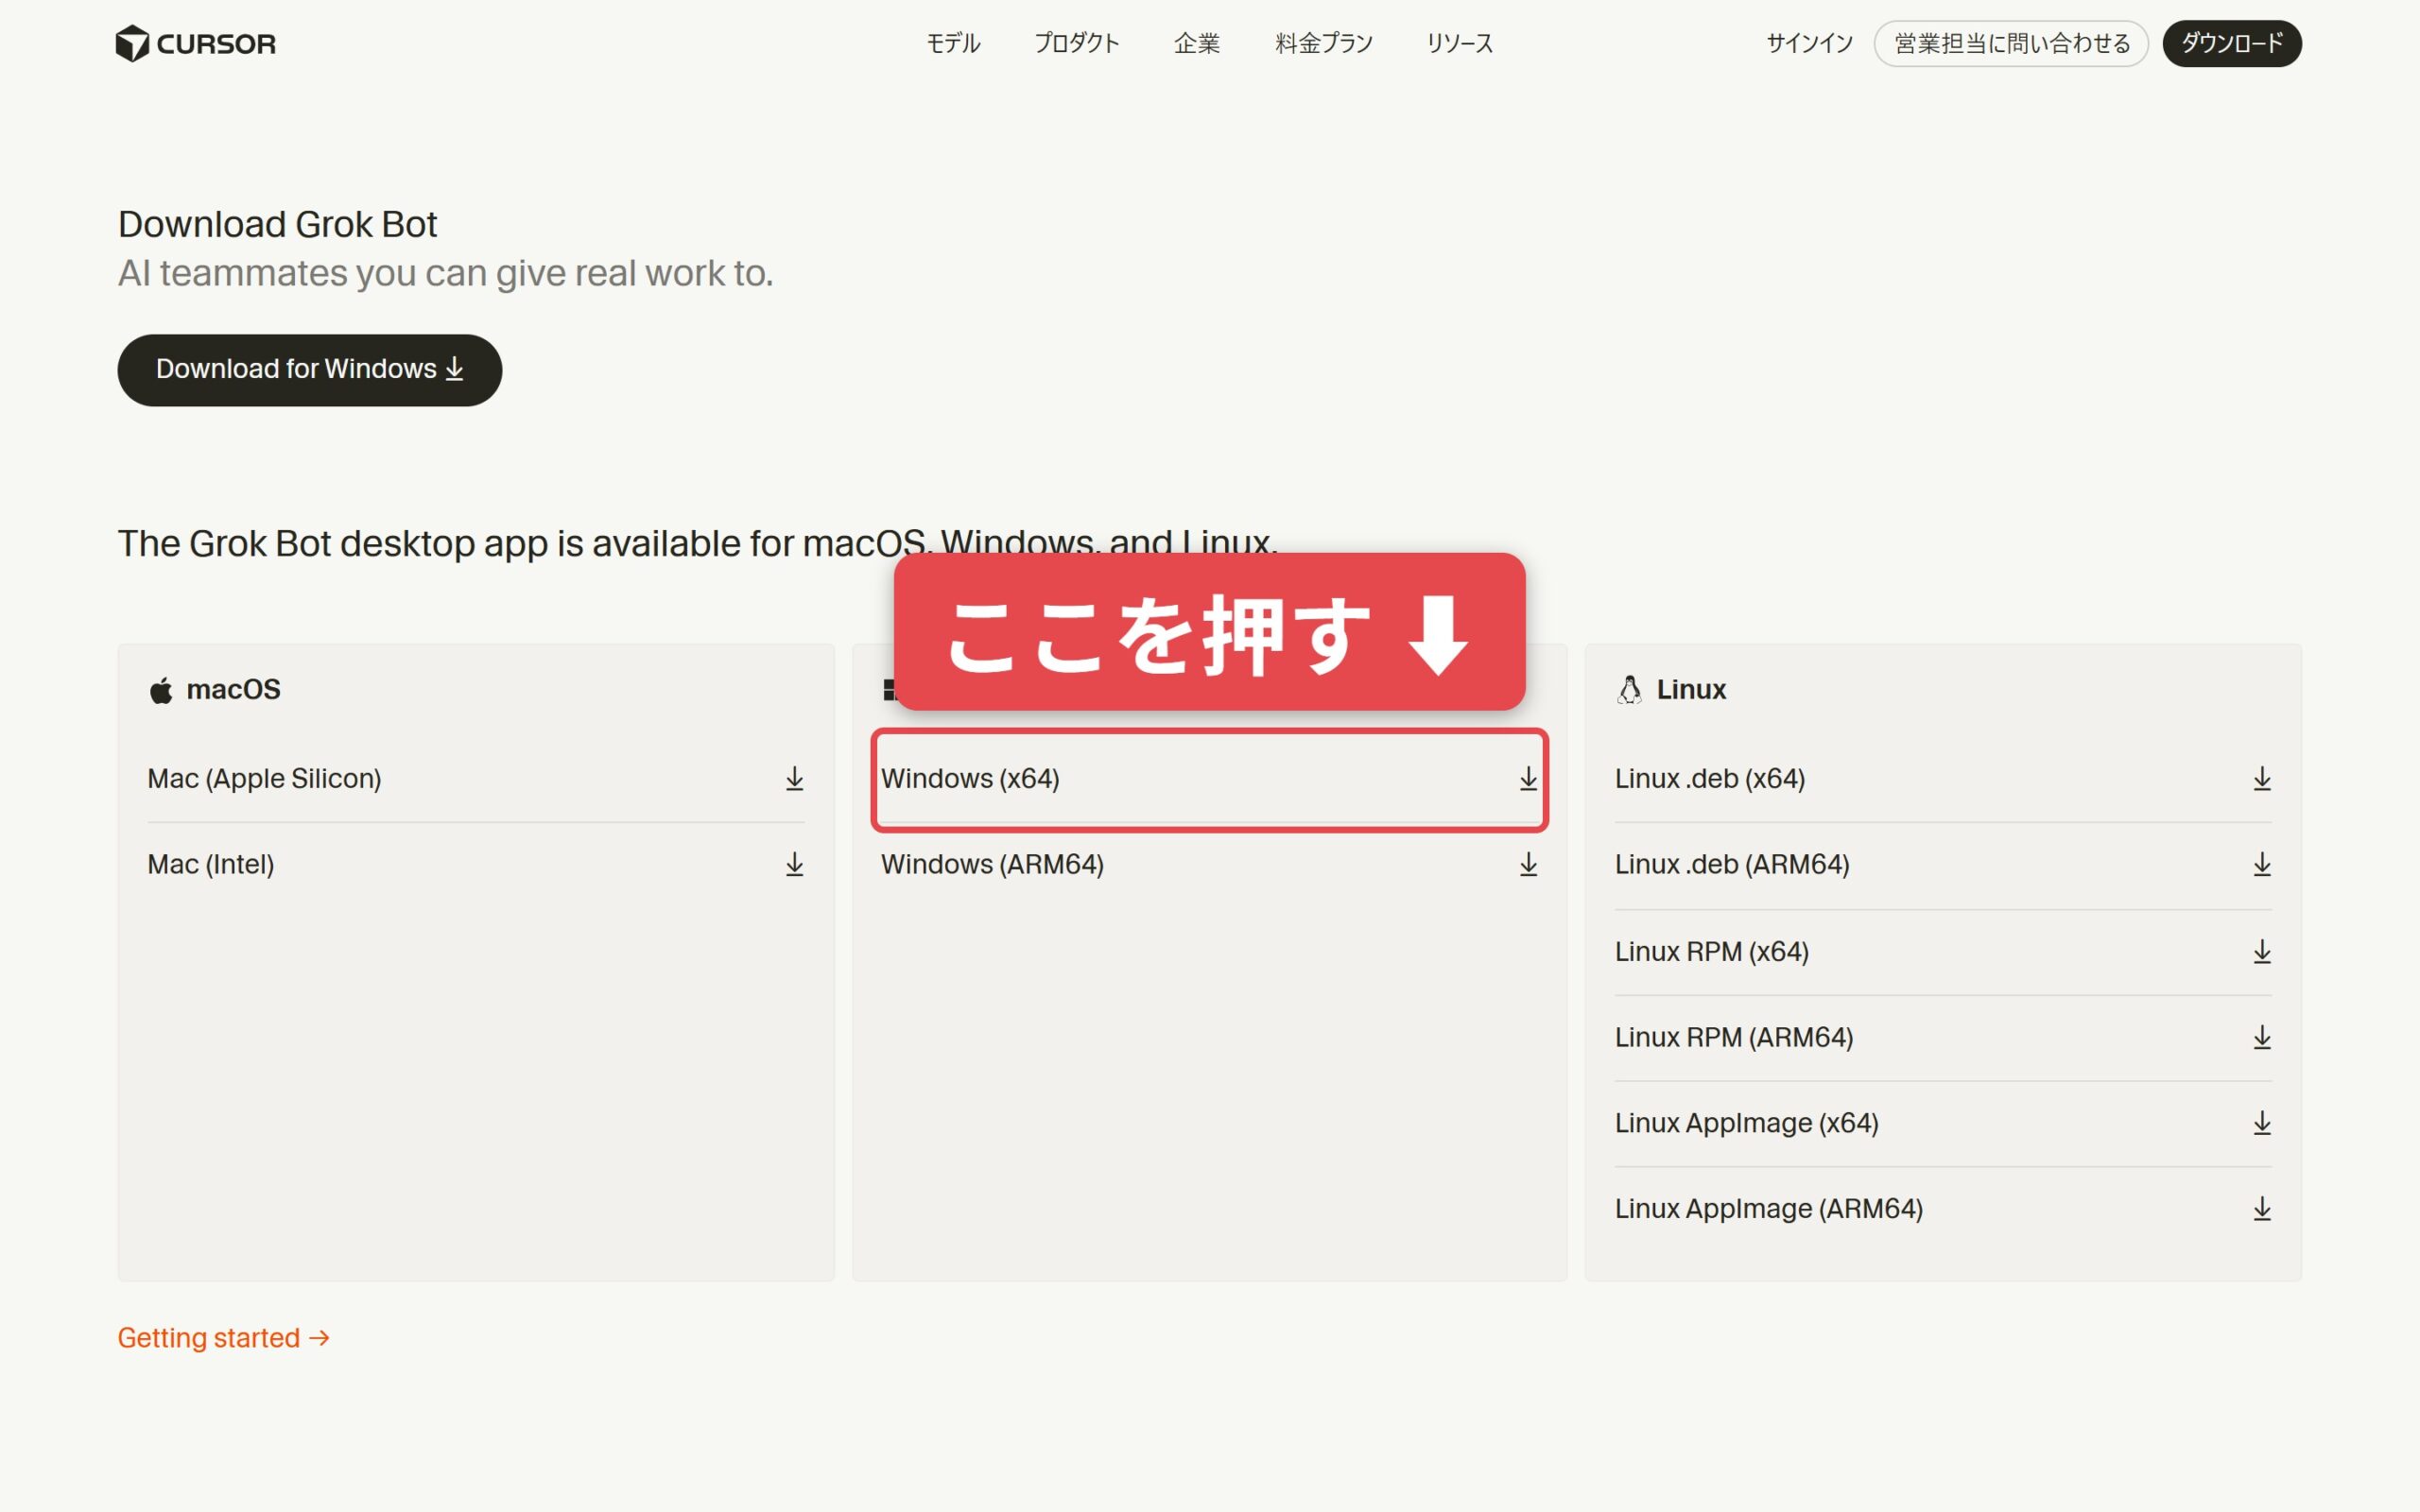Select Windows (x64) text
This screenshot has width=2420, height=1512.
click(x=970, y=779)
